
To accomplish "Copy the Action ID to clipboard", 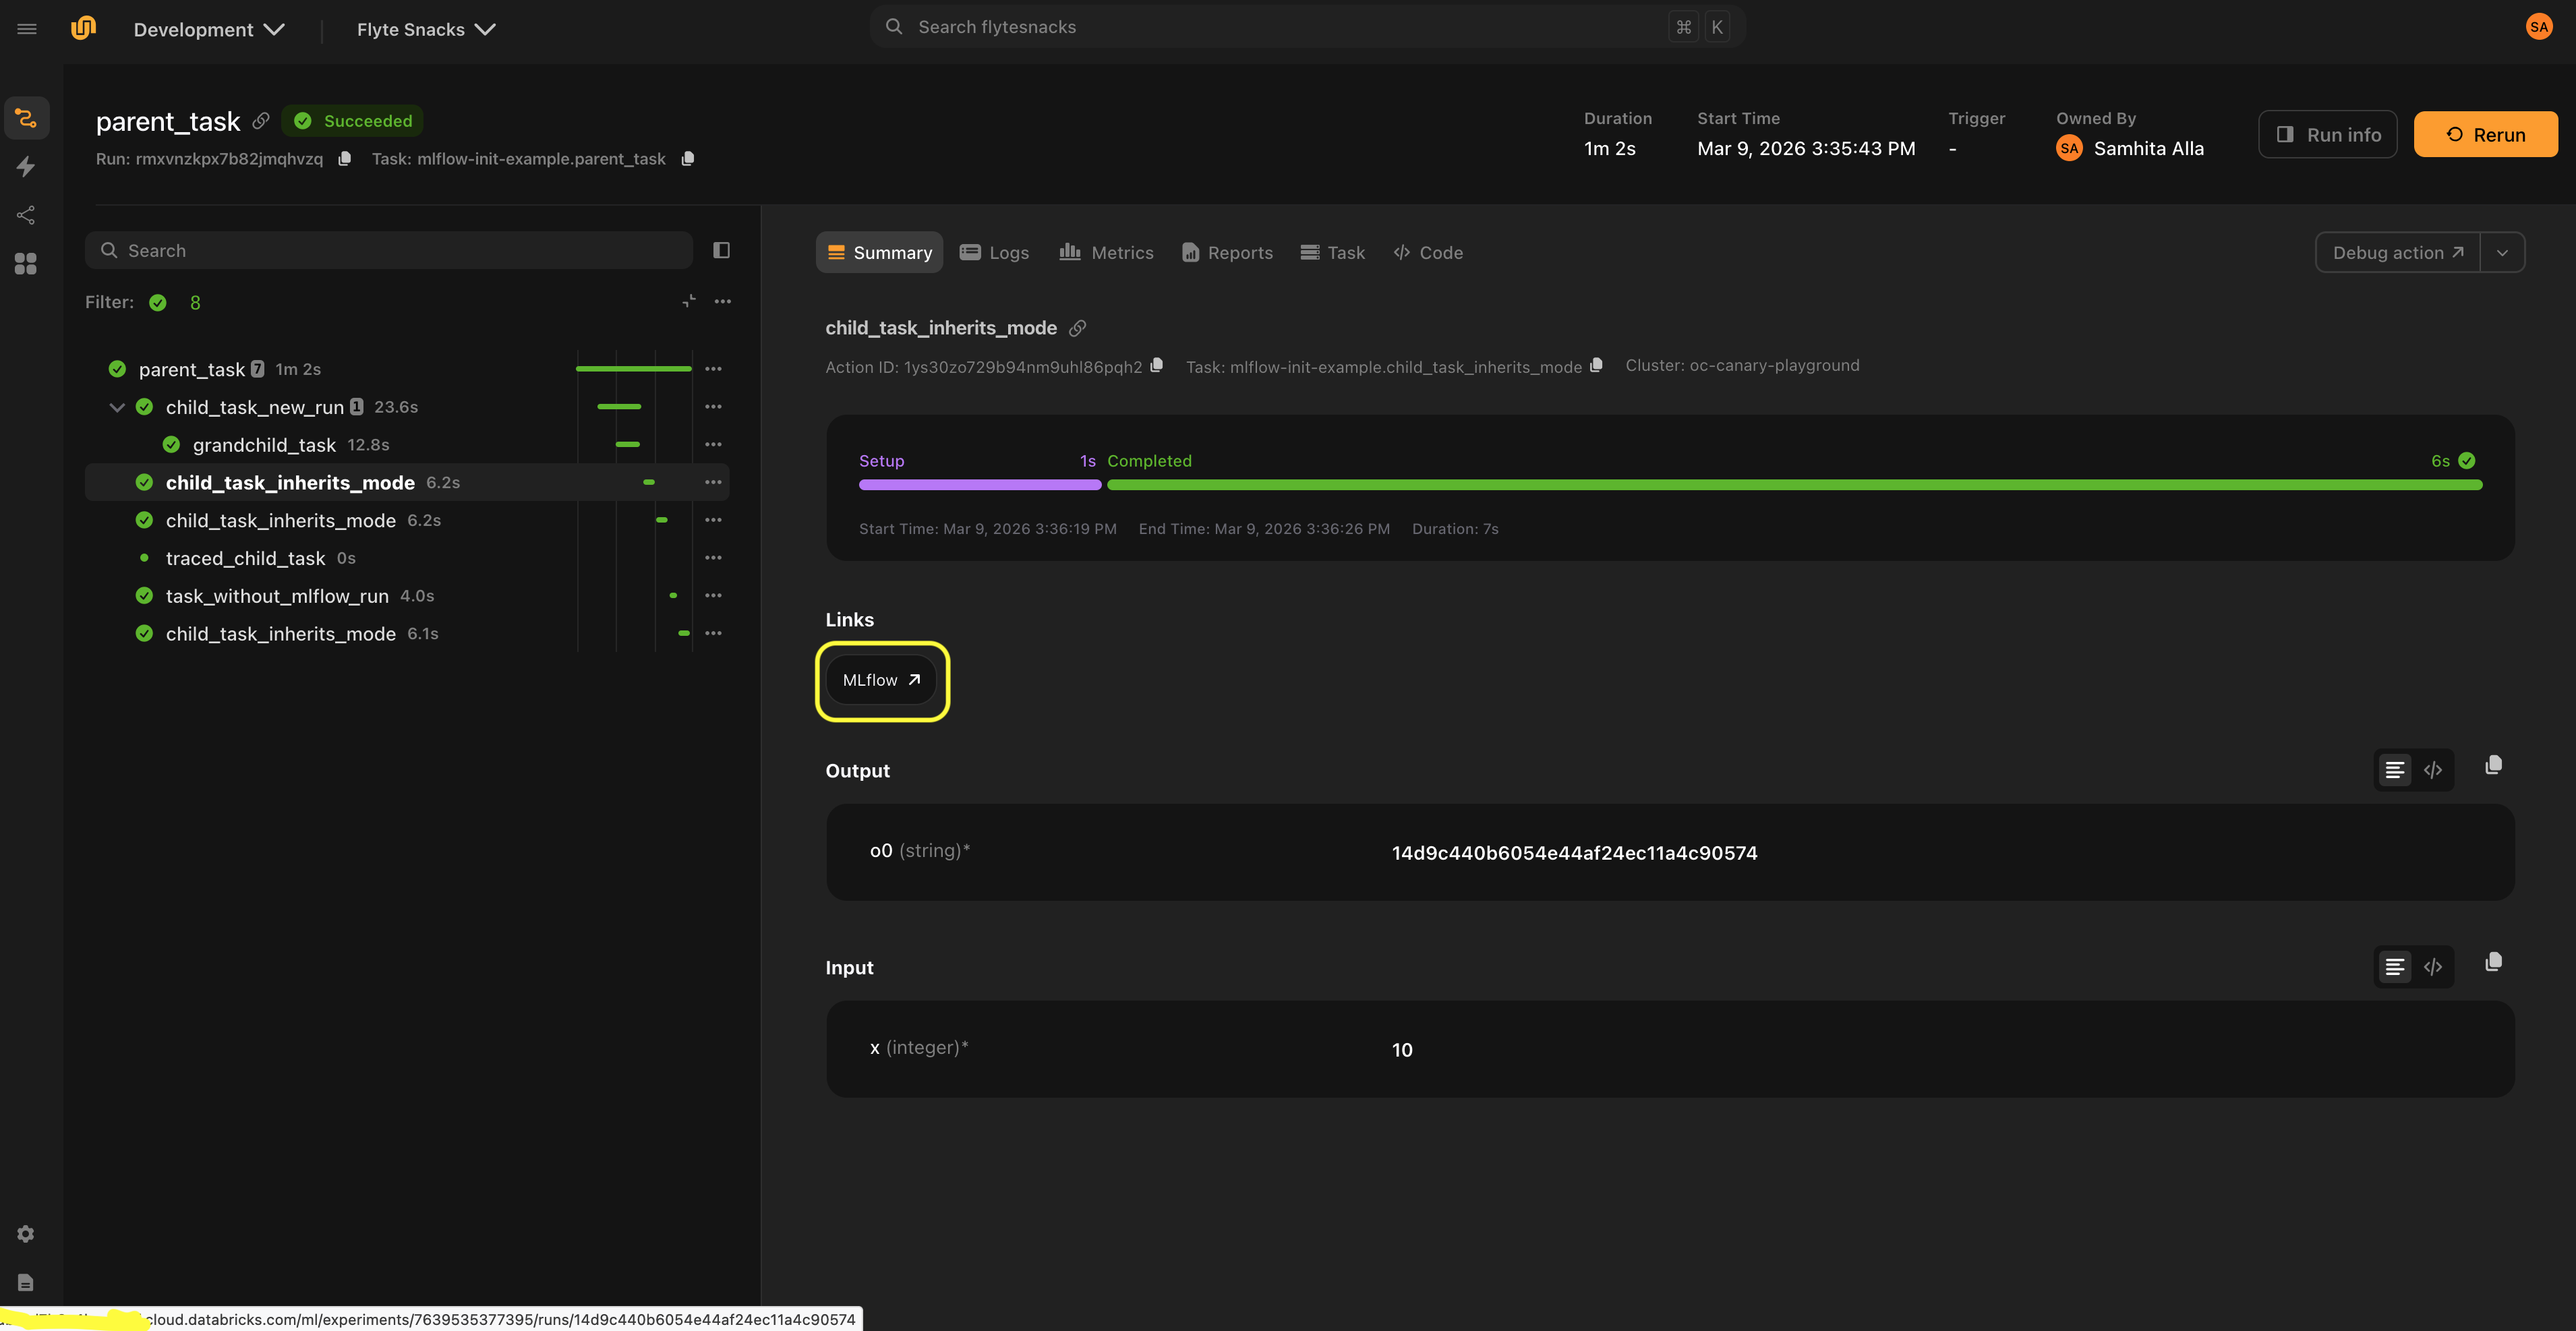I will 1157,366.
